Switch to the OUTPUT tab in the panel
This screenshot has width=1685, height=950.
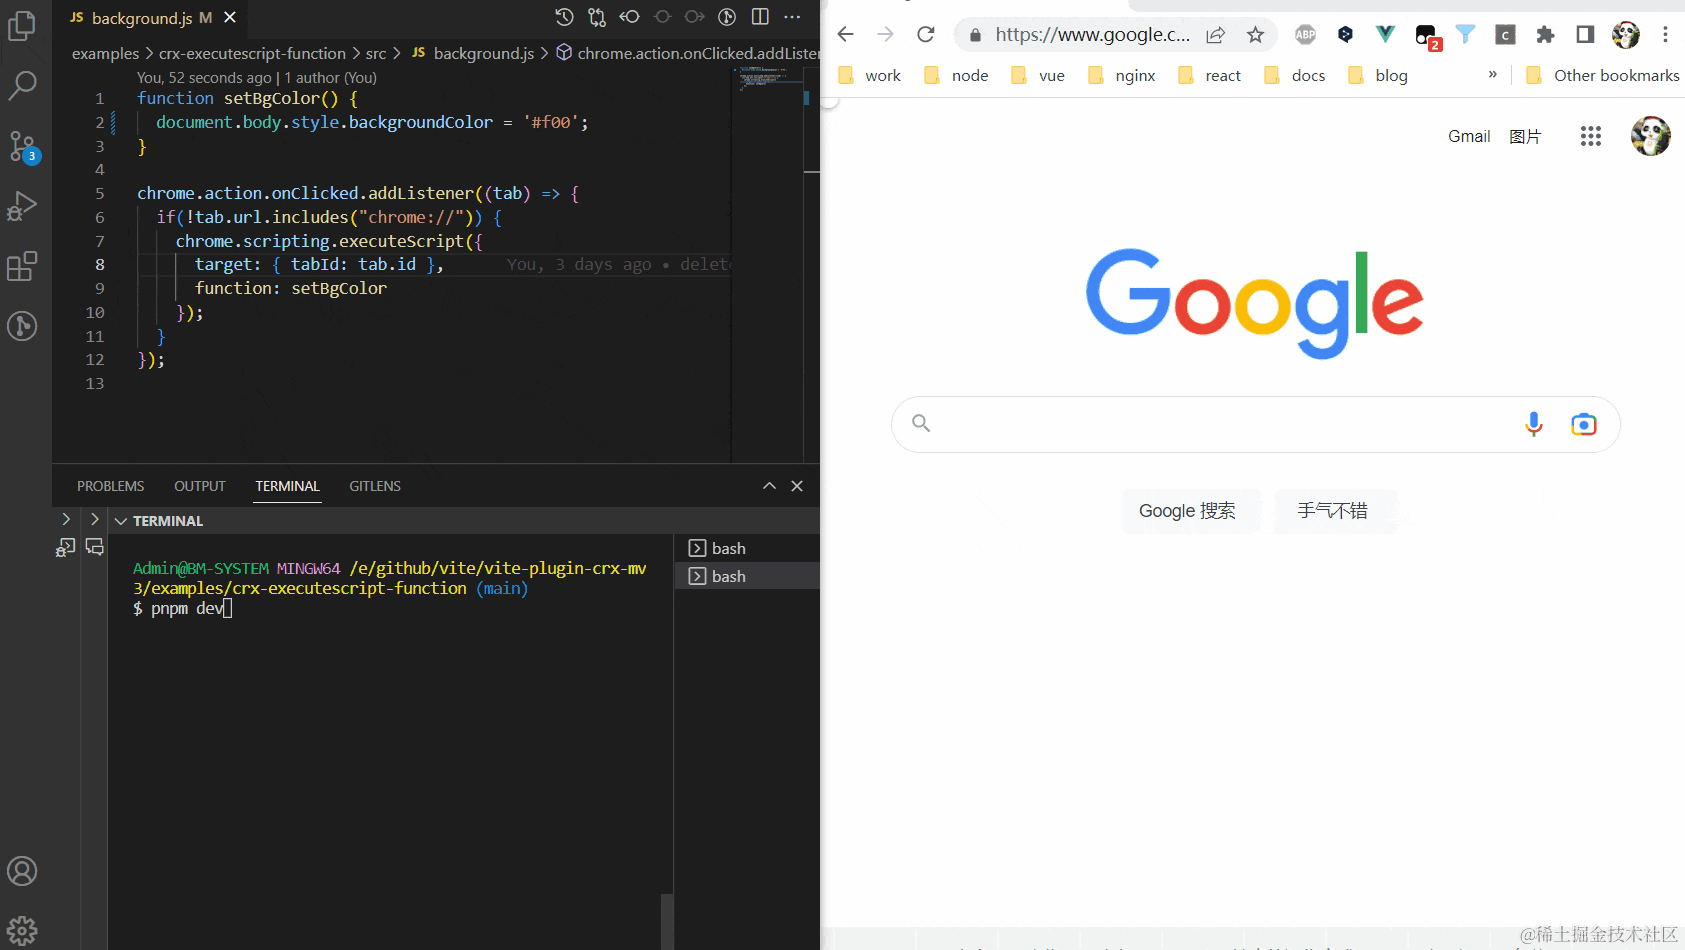tap(199, 486)
